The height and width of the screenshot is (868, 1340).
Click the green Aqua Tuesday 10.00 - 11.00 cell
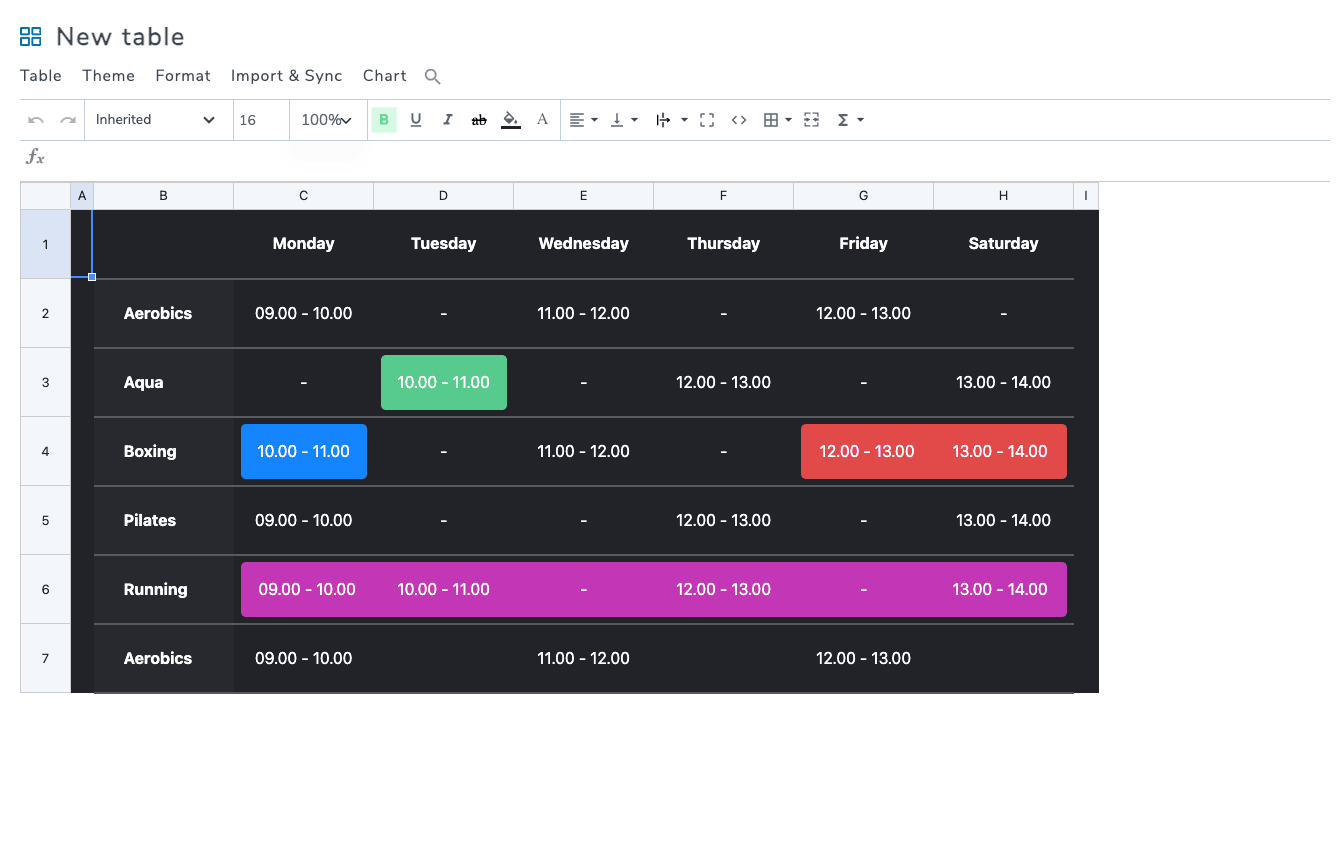click(x=444, y=382)
